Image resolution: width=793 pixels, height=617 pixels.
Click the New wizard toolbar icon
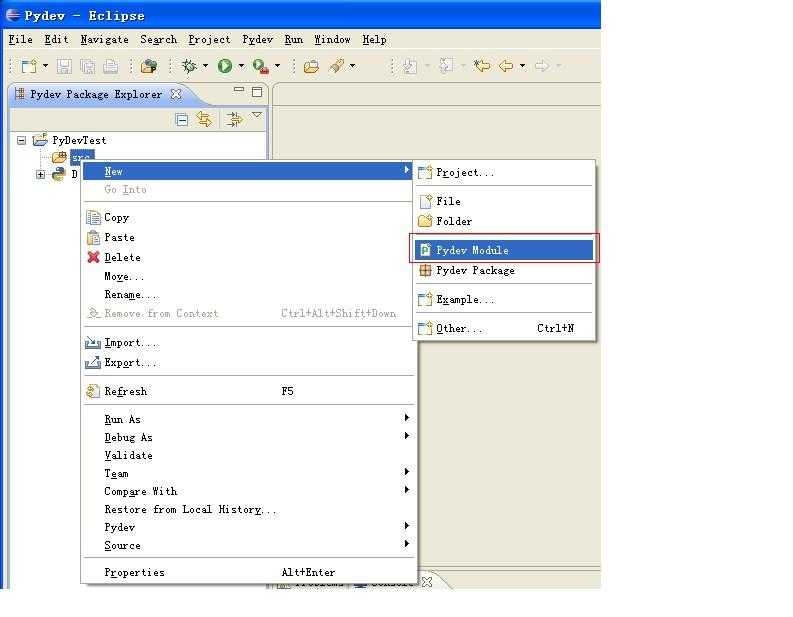[x=29, y=66]
